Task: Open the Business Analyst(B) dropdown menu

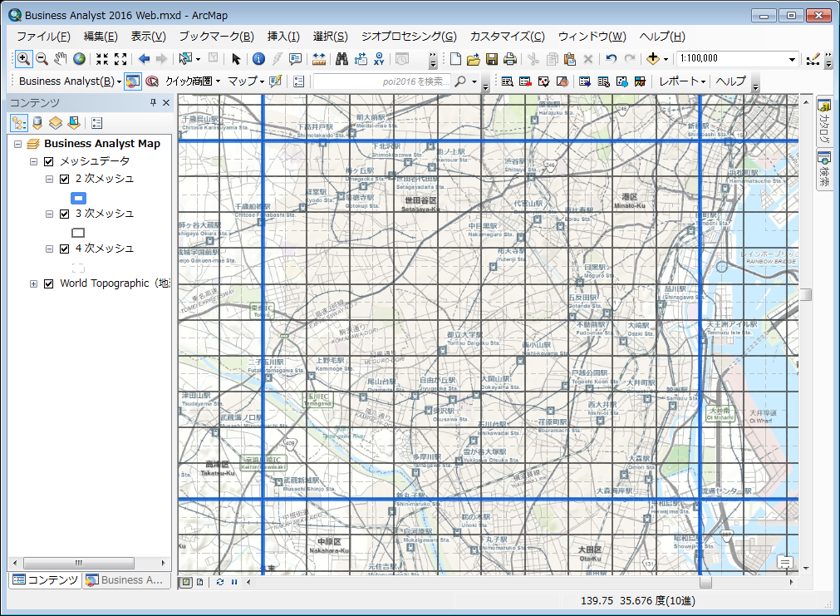Action: pyautogui.click(x=70, y=81)
